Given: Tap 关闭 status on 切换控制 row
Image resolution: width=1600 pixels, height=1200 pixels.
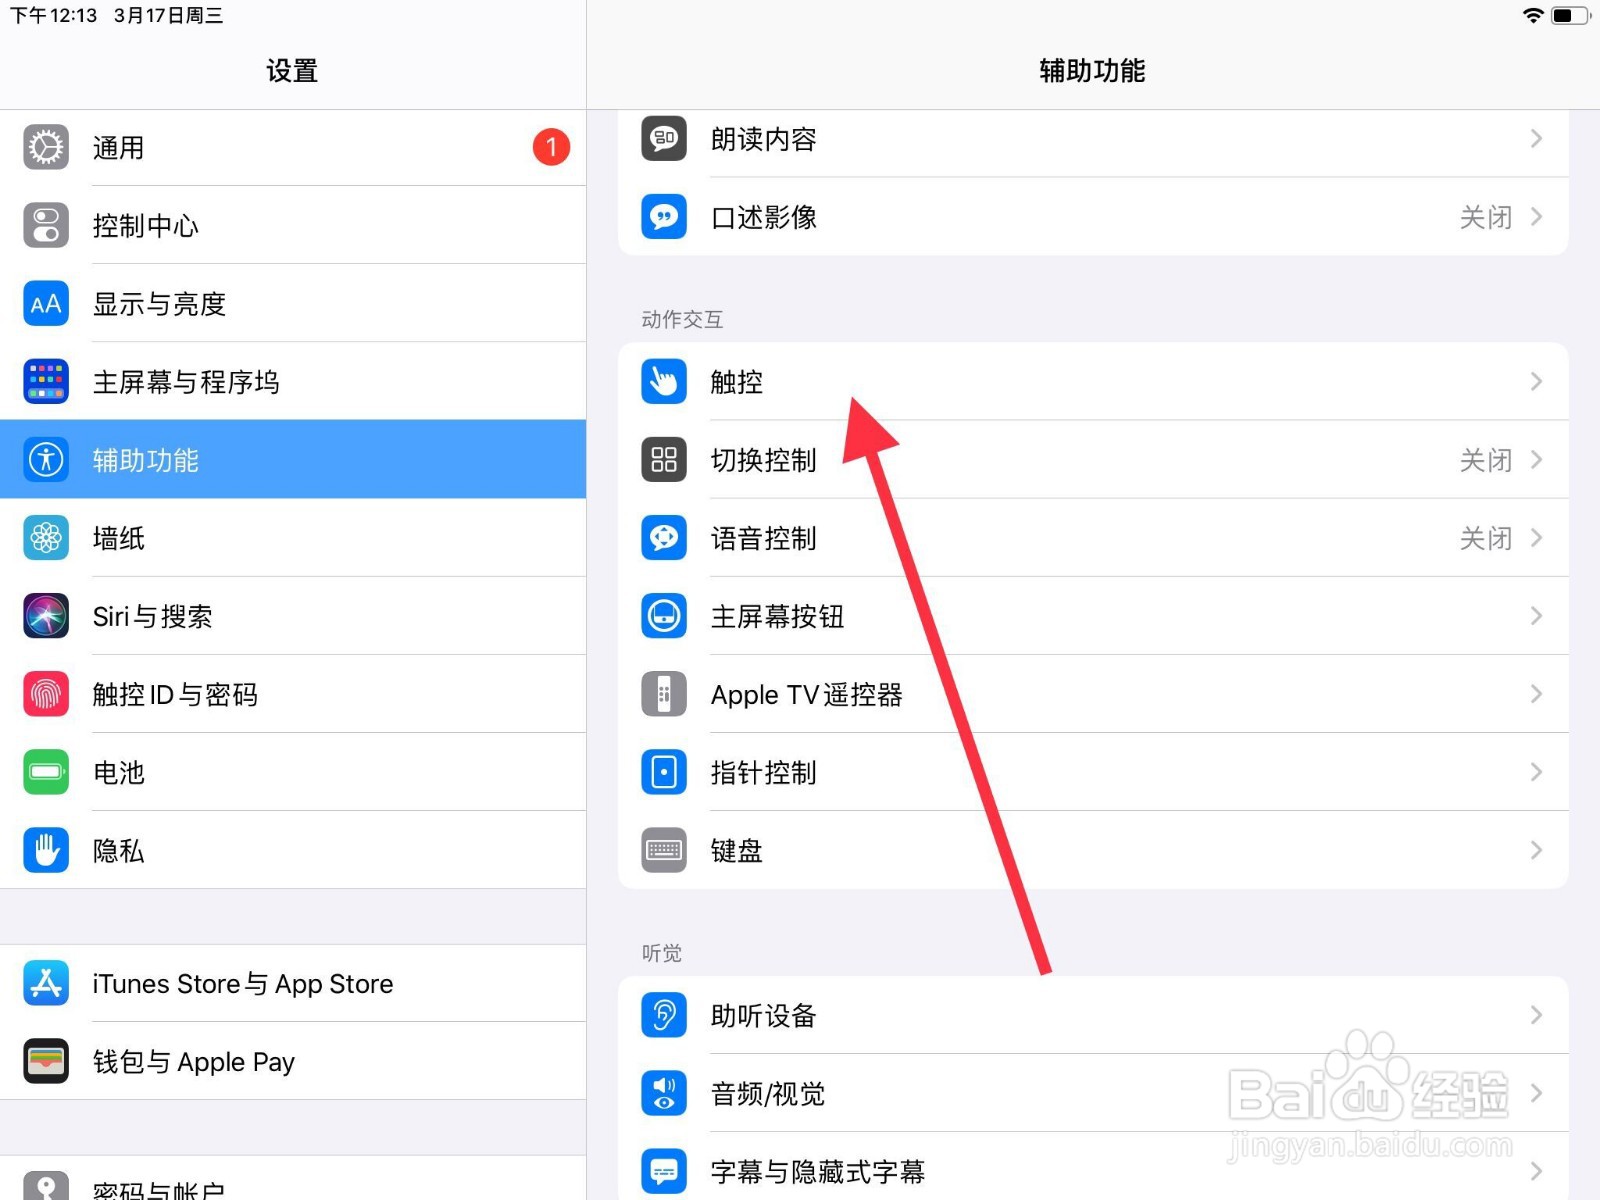Looking at the screenshot, I should click(1485, 460).
